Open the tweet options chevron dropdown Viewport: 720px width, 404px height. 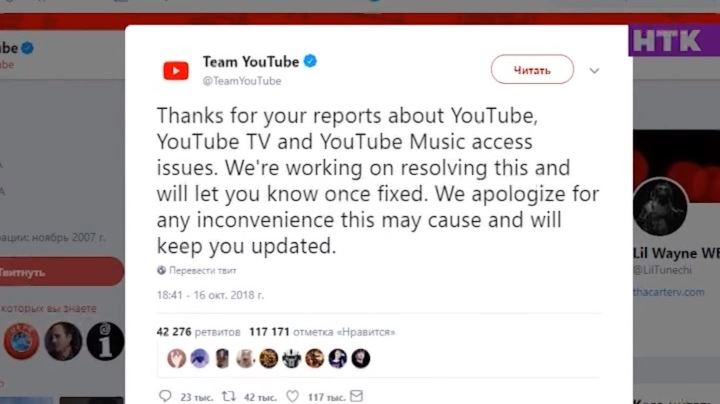pos(594,71)
